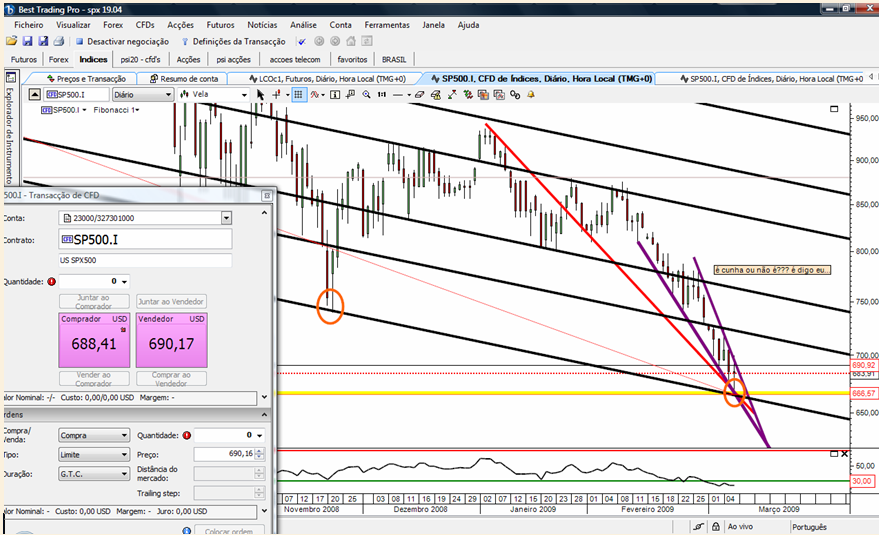The image size is (879, 535).
Task: Click the bell alert icon
Action: [x=530, y=95]
